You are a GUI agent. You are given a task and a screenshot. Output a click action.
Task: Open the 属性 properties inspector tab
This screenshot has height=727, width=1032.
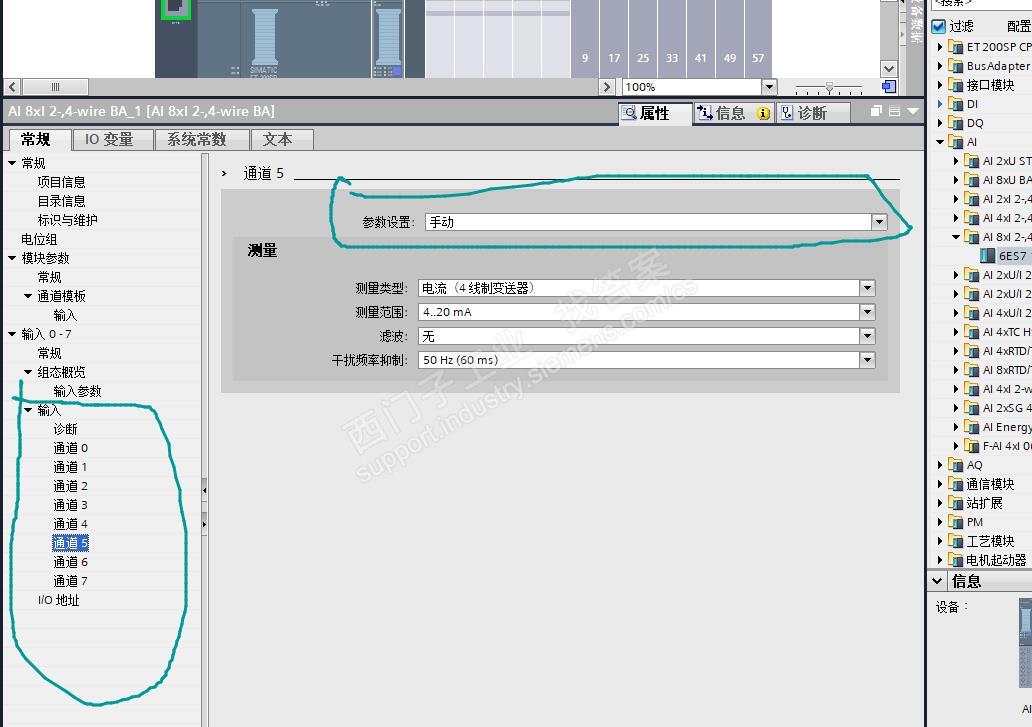(x=655, y=113)
